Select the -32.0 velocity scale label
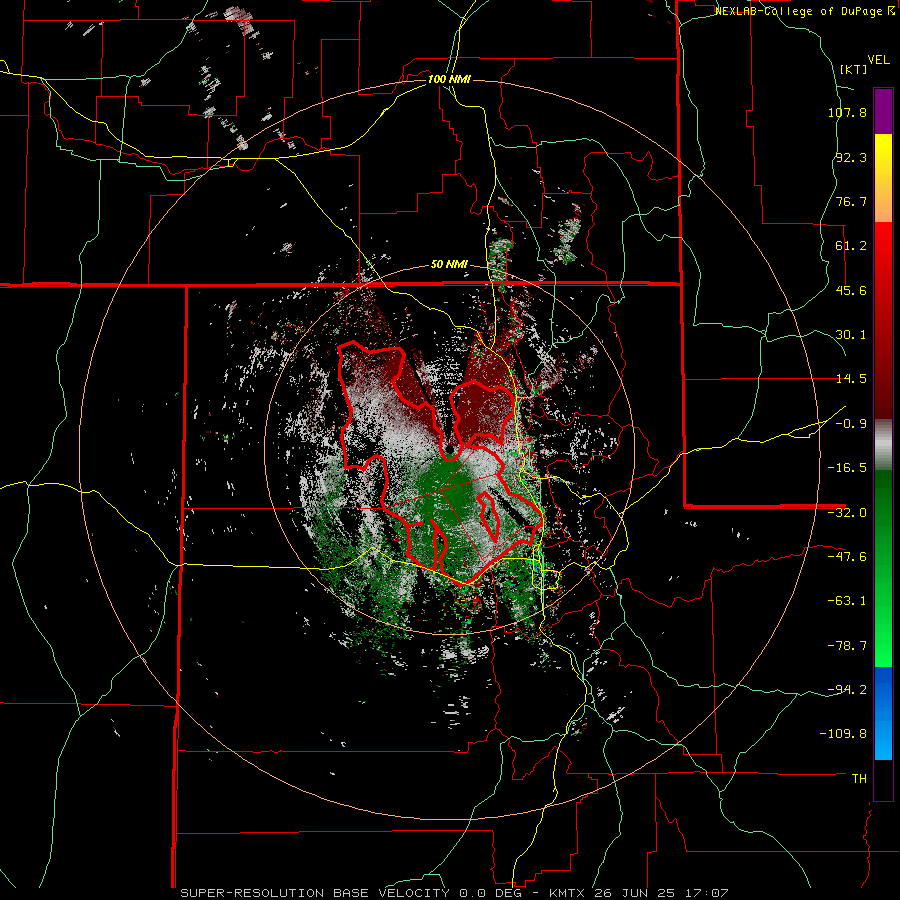The width and height of the screenshot is (900, 900). pyautogui.click(x=847, y=513)
